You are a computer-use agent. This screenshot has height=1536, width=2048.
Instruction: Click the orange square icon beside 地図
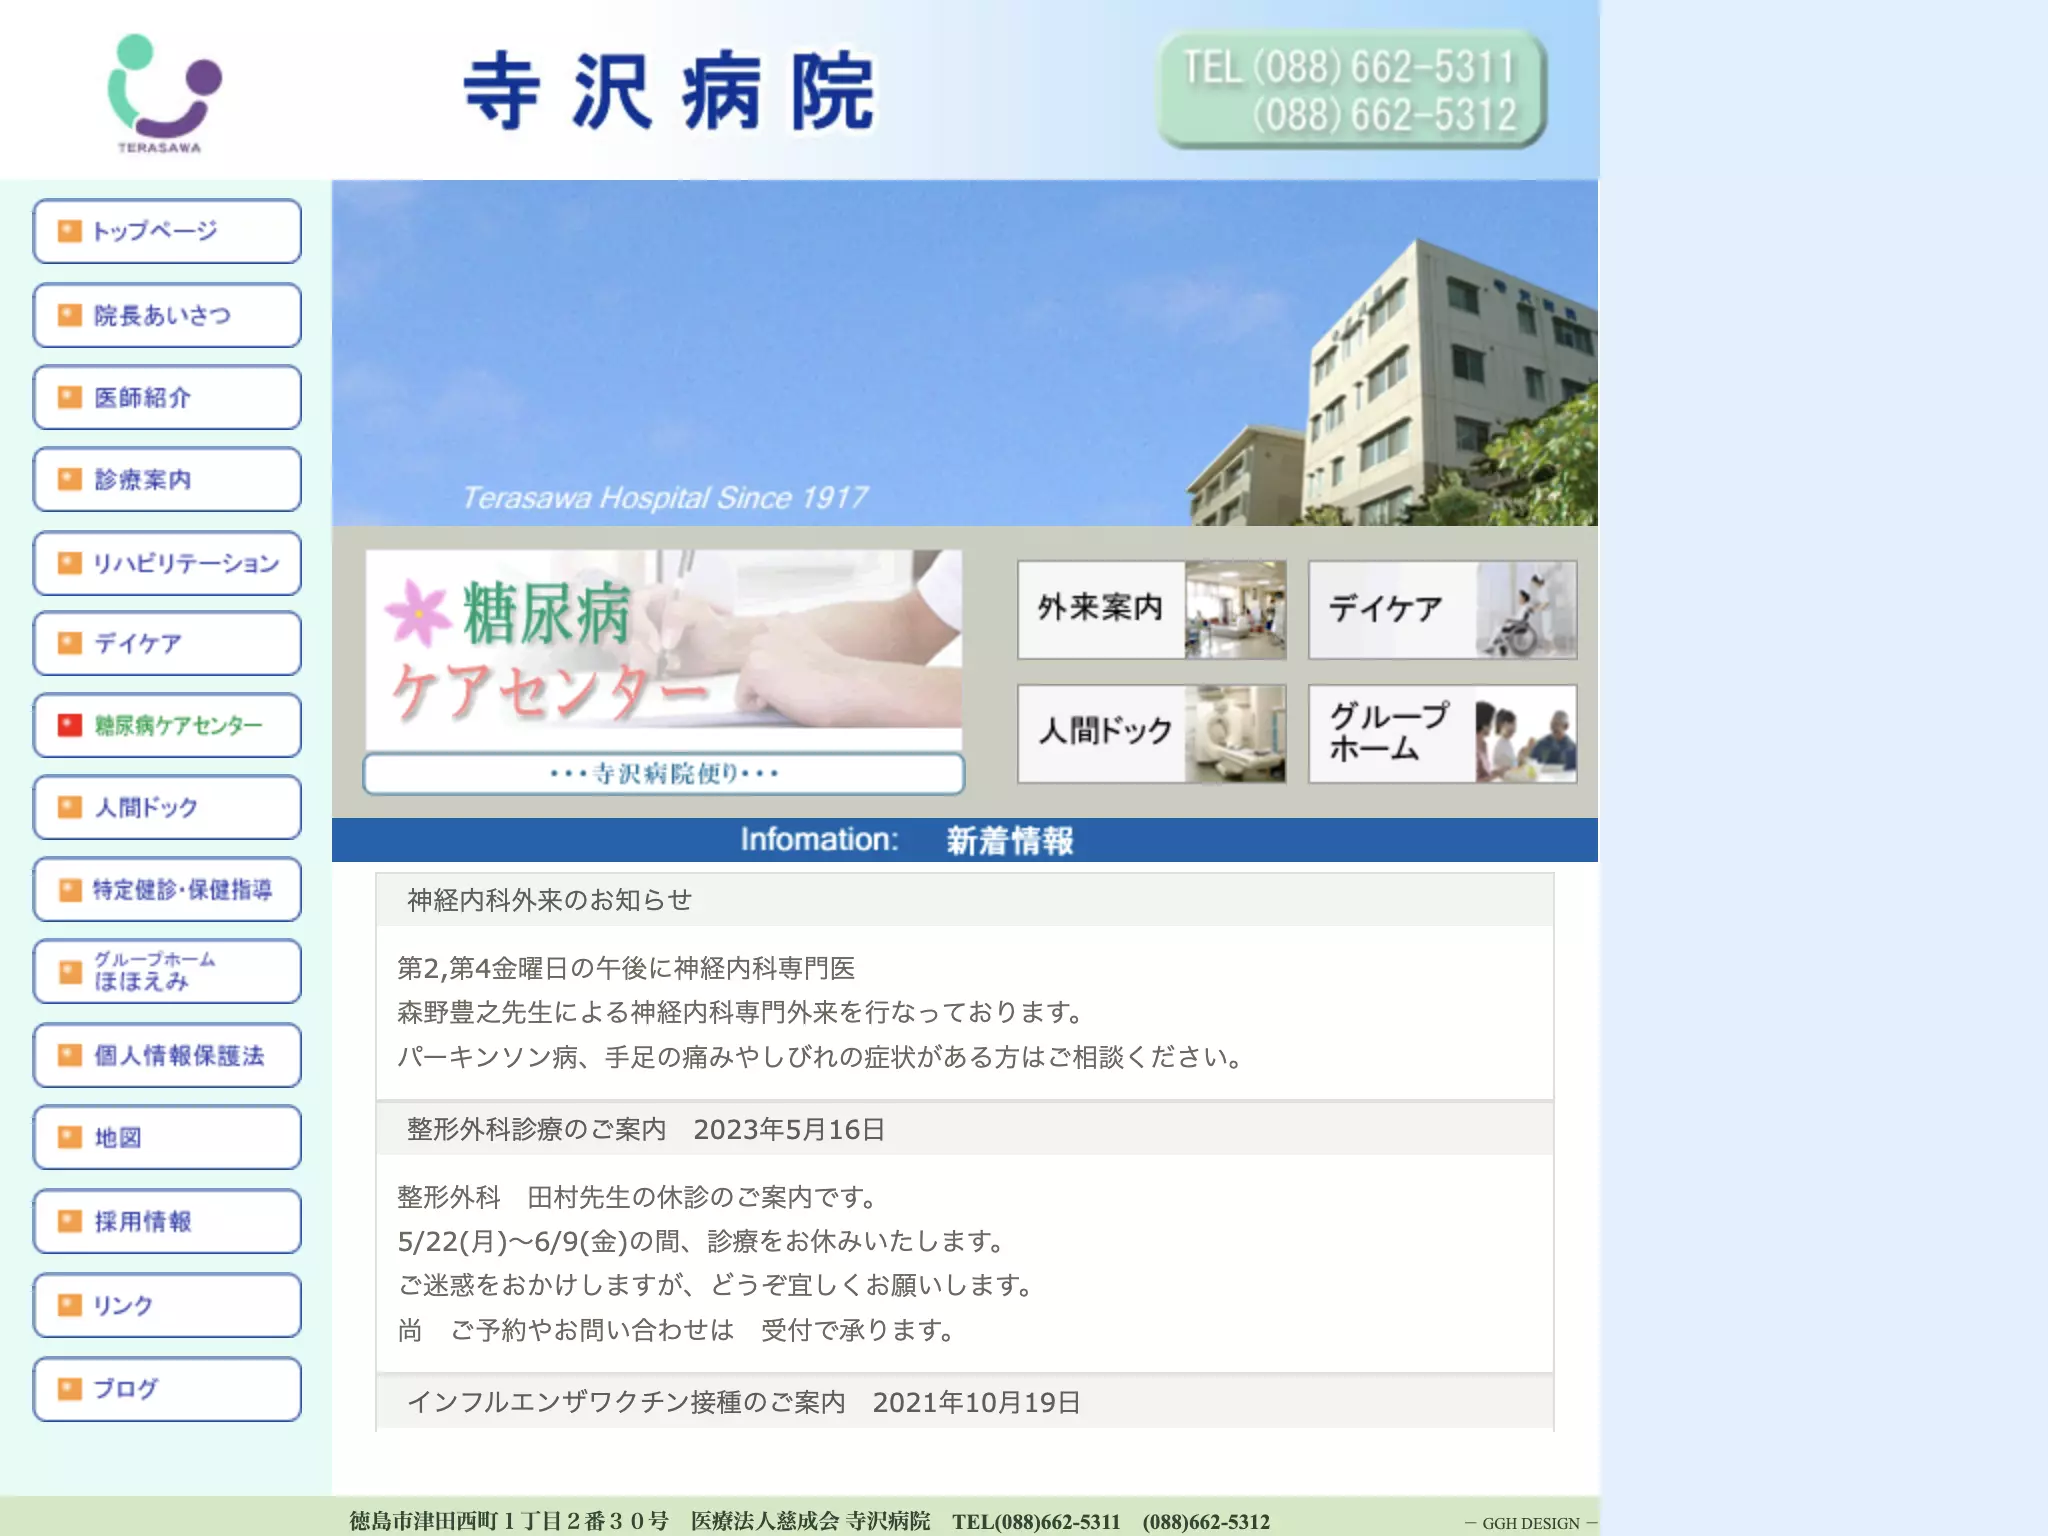(69, 1137)
